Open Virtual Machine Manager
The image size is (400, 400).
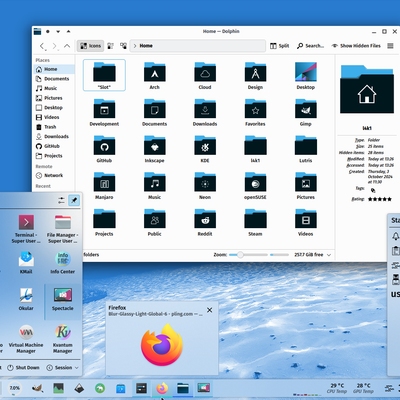(x=26, y=339)
